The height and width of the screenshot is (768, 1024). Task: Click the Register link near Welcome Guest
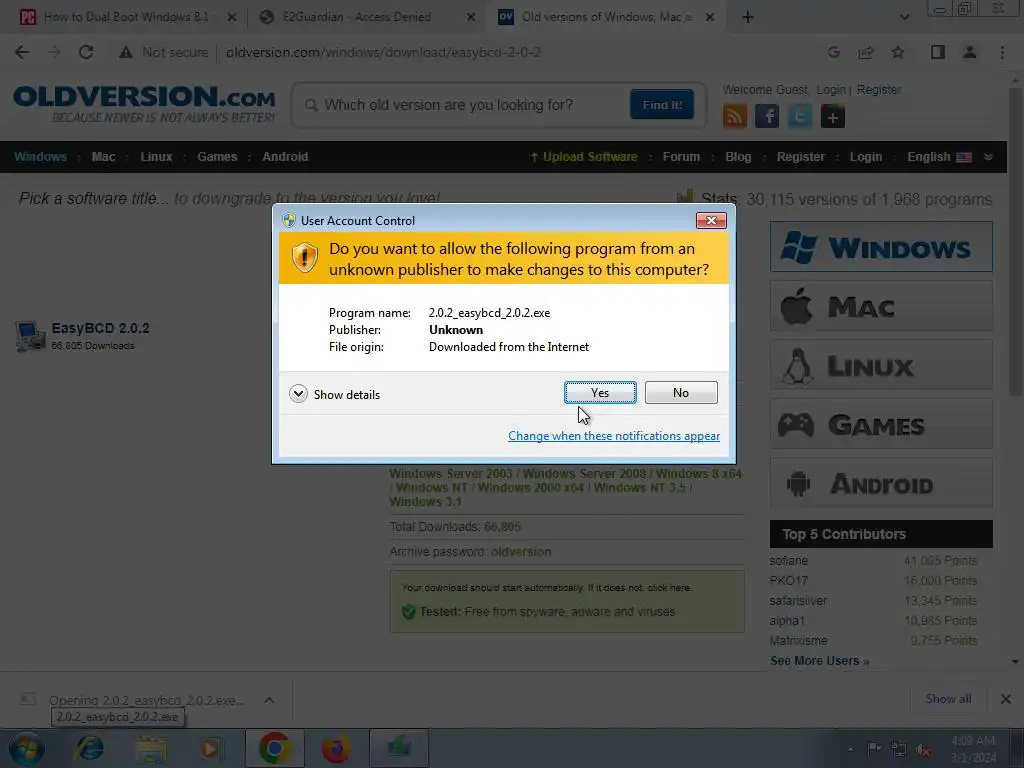pyautogui.click(x=878, y=89)
